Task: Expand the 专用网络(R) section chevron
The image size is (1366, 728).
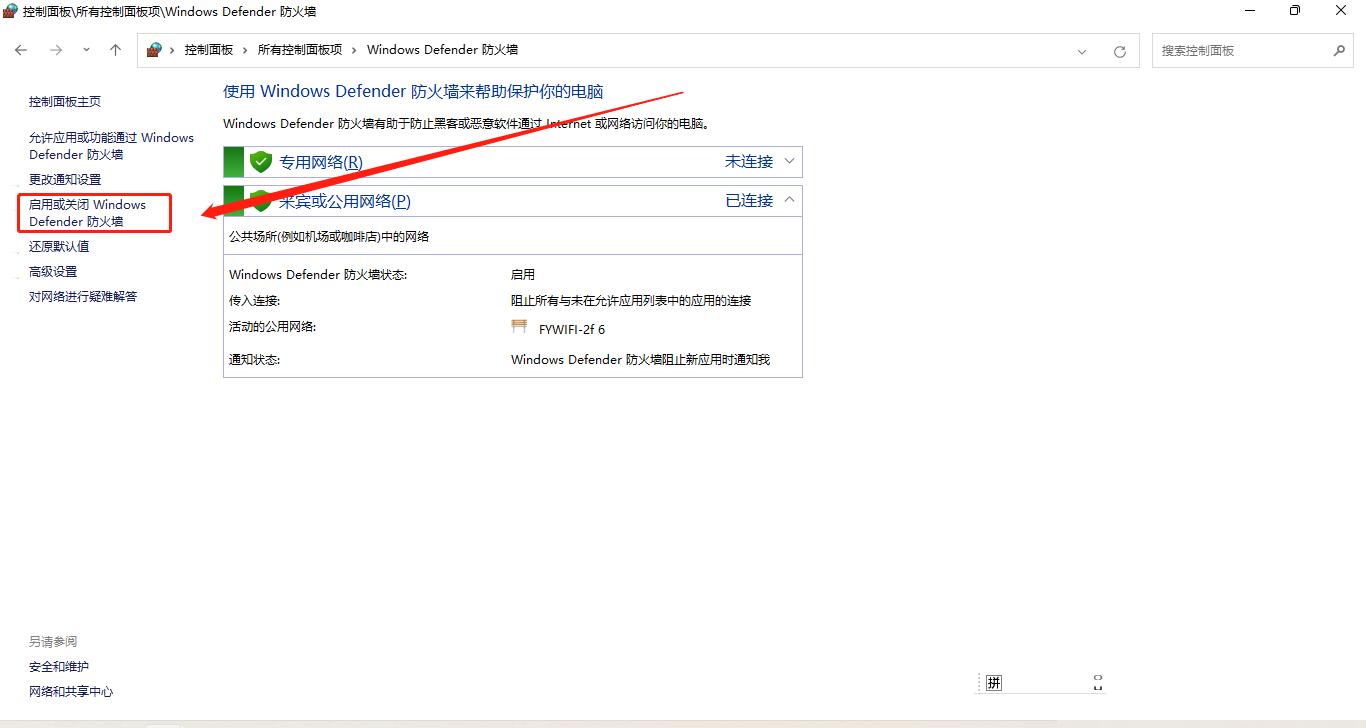Action: tap(789, 161)
